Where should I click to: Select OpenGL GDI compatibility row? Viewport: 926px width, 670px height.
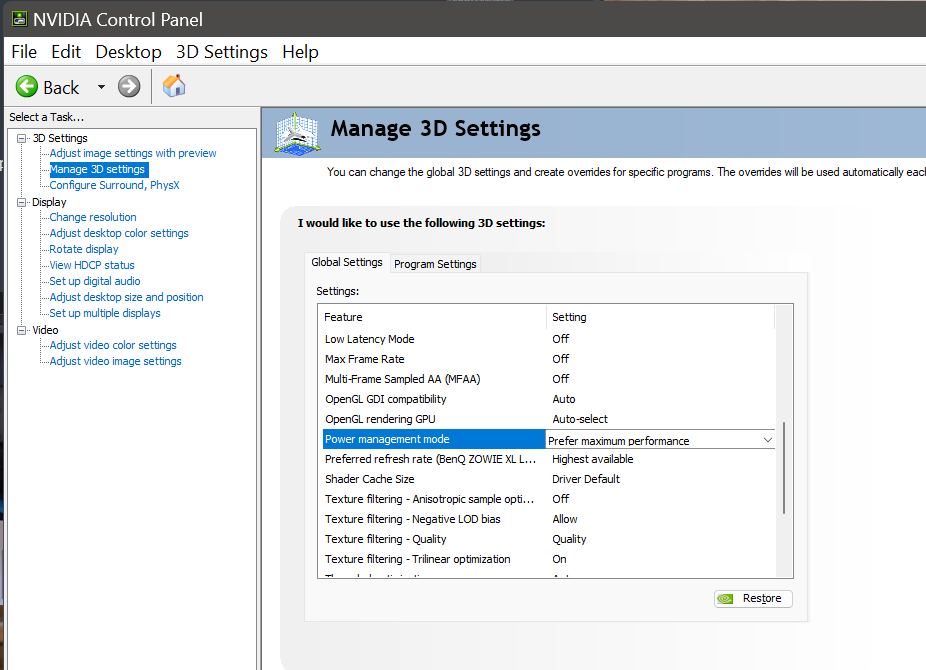[549, 399]
